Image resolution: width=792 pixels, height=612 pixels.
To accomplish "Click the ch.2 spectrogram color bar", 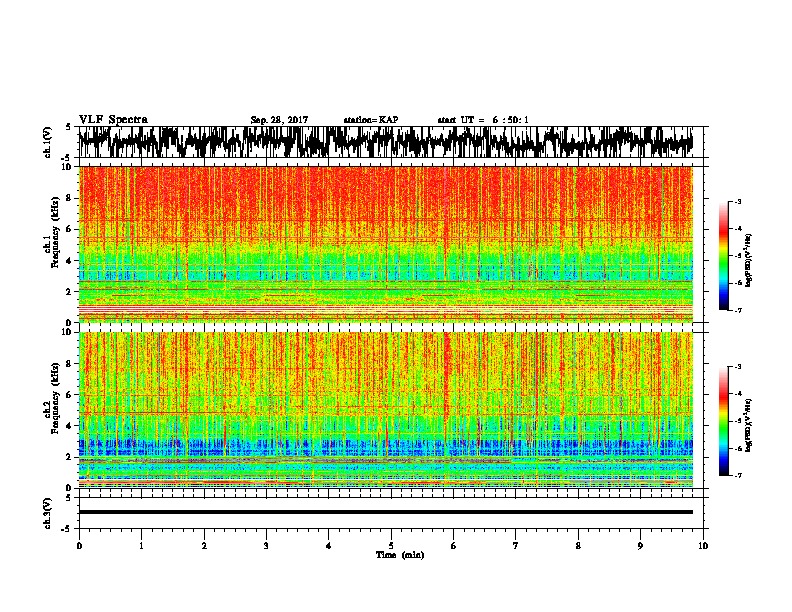I will 723,421.
